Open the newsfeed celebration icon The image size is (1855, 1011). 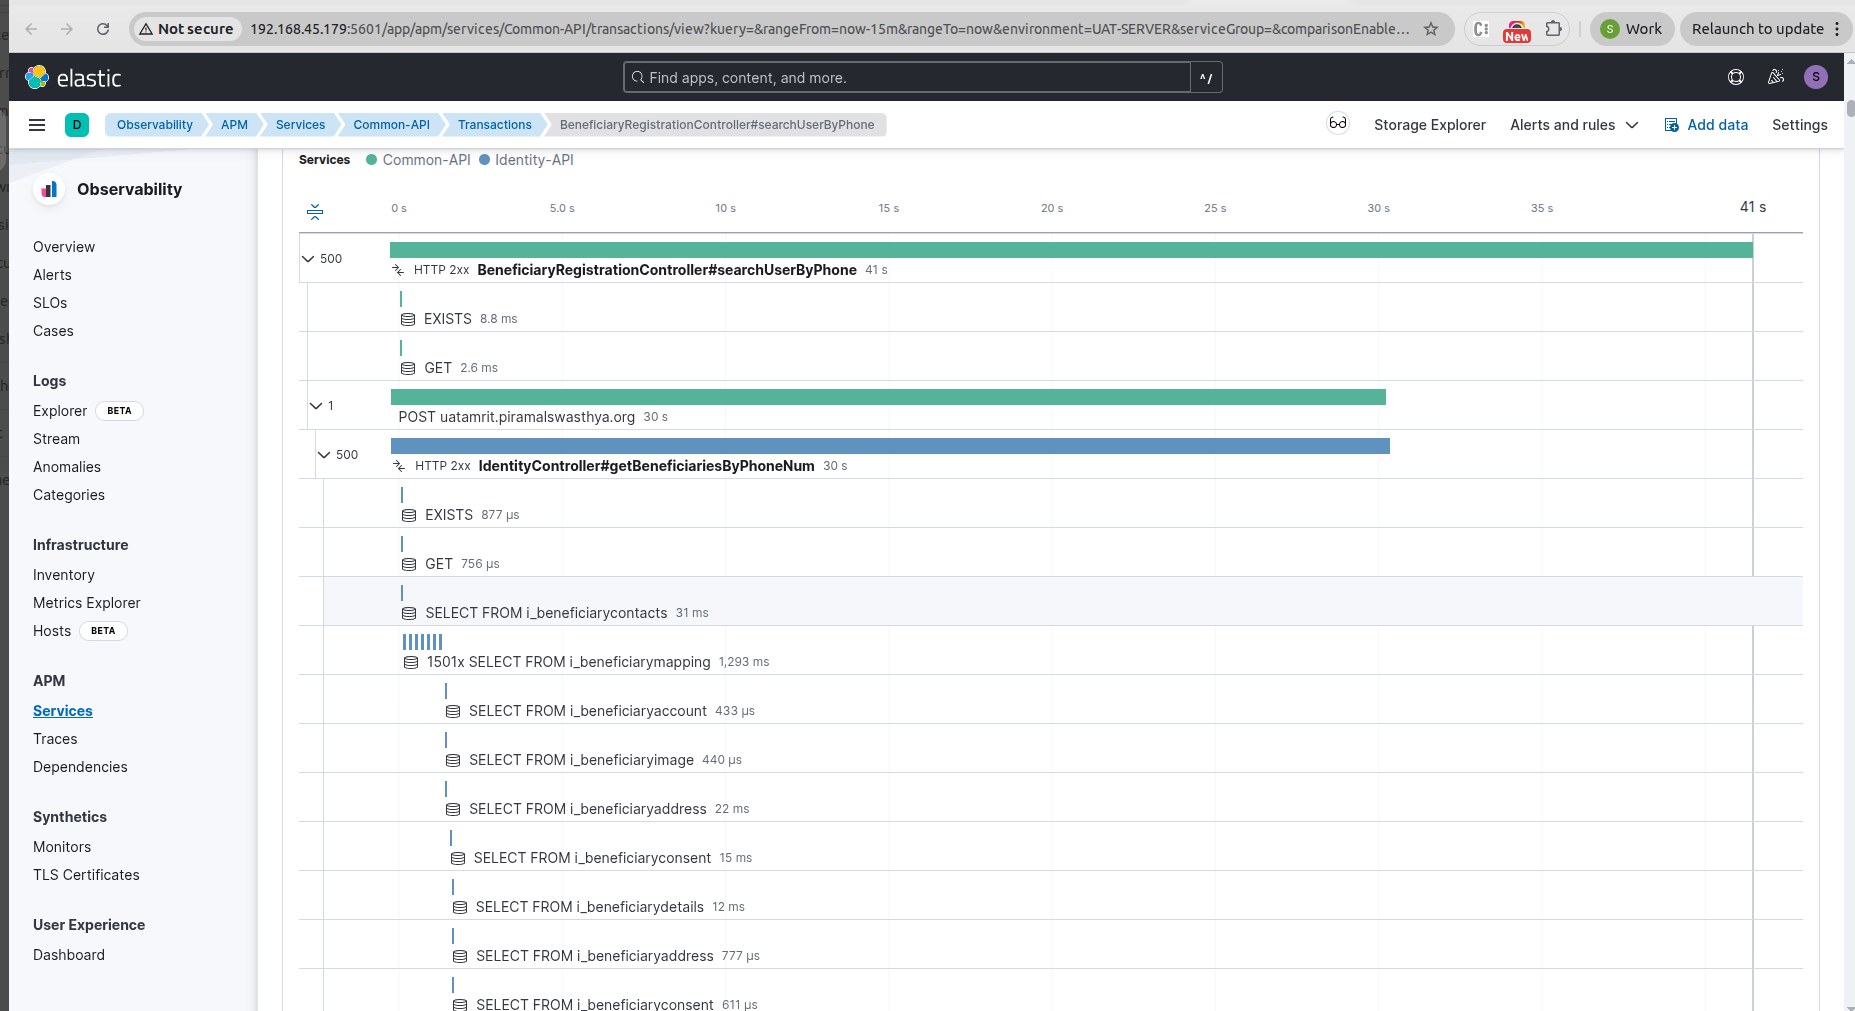1776,77
